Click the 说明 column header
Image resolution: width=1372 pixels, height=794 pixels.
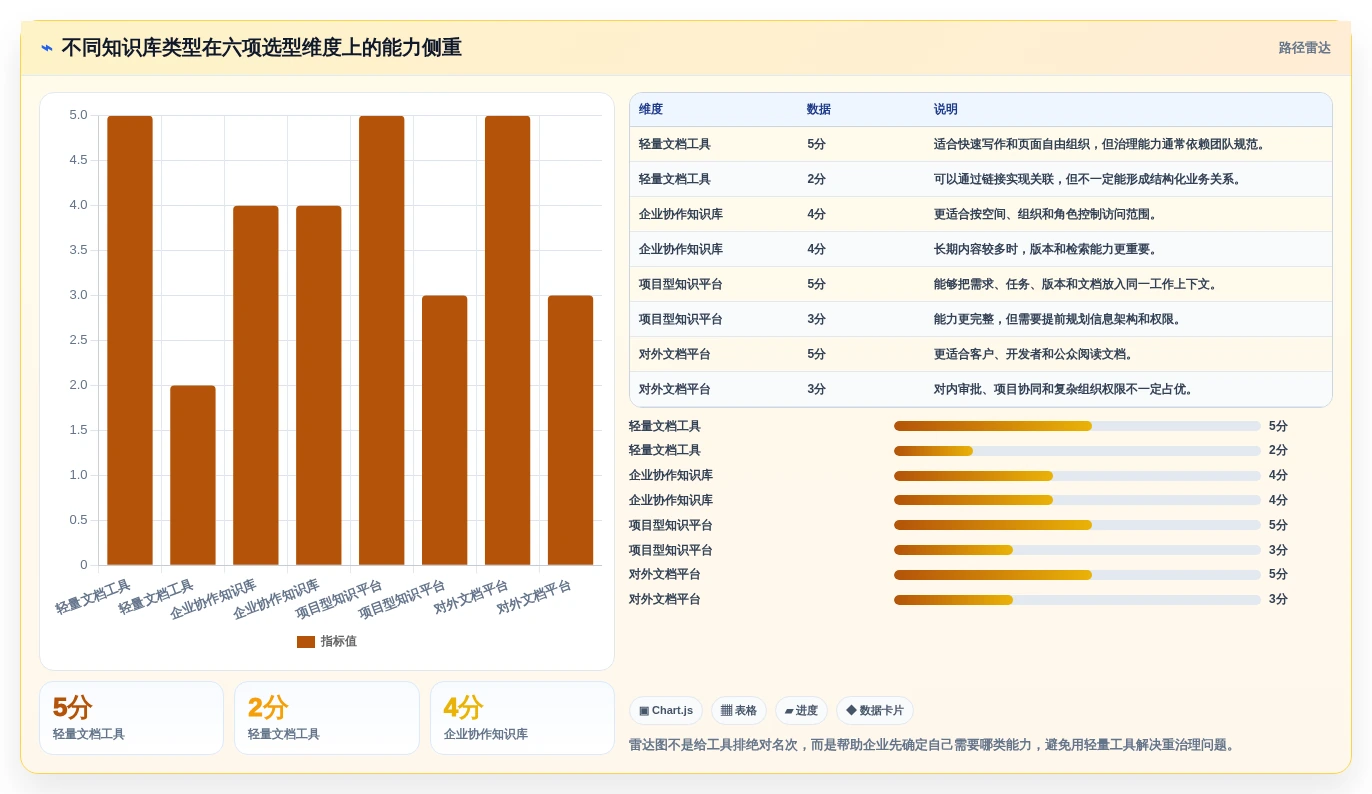(x=946, y=110)
